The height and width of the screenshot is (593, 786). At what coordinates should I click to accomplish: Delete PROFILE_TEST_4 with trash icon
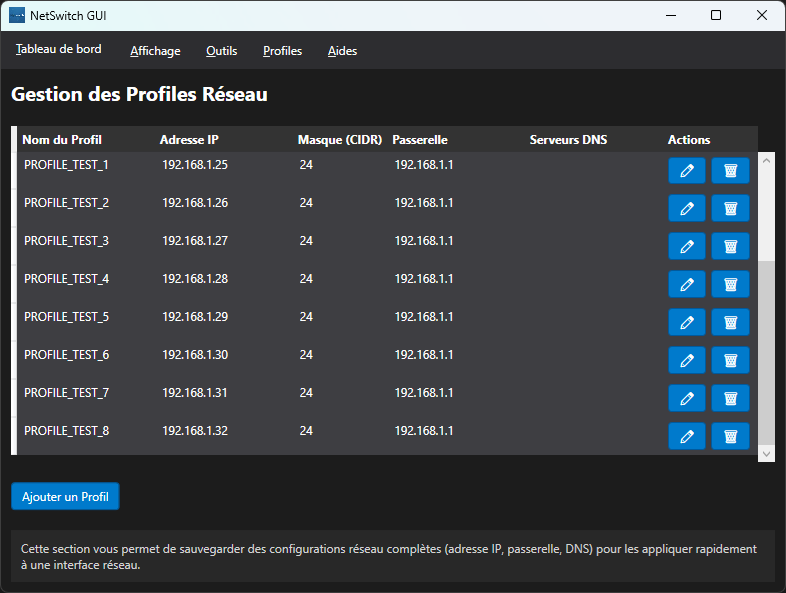point(730,284)
